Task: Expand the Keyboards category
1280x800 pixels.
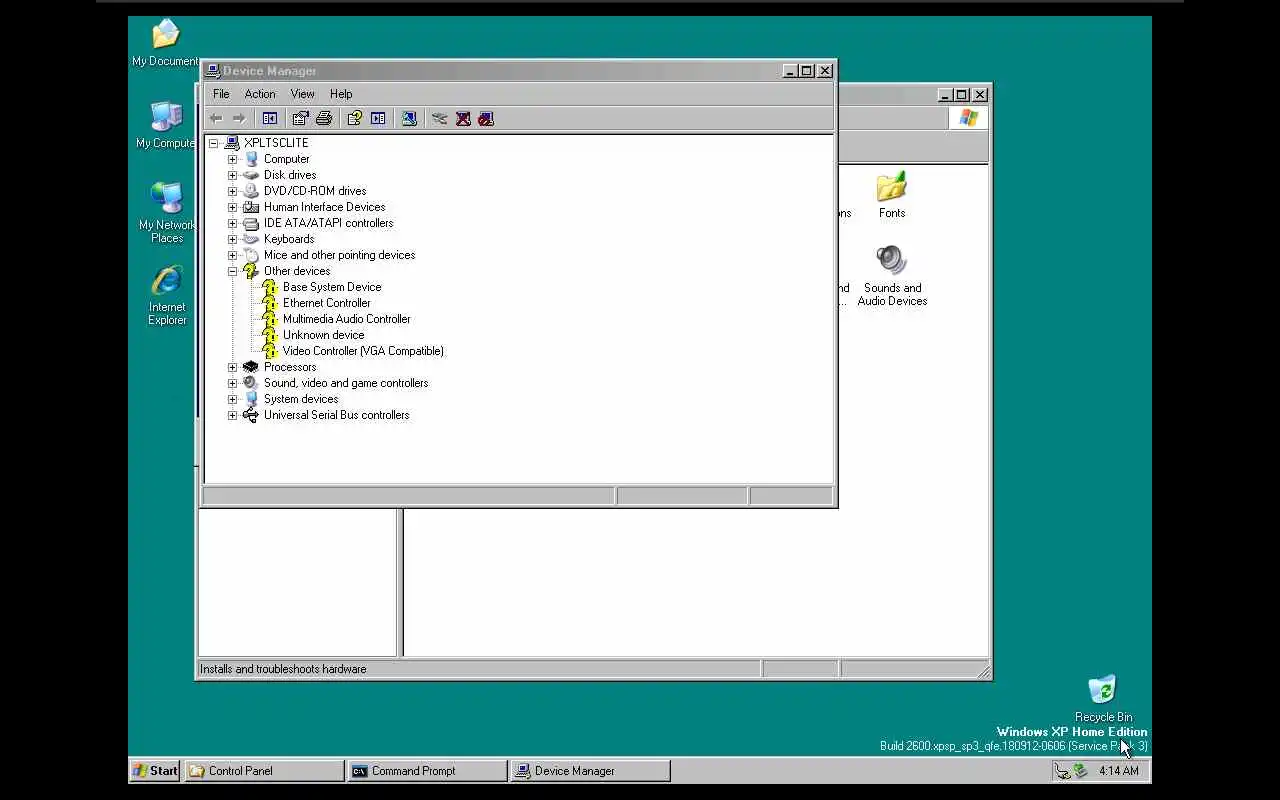Action: tap(233, 239)
